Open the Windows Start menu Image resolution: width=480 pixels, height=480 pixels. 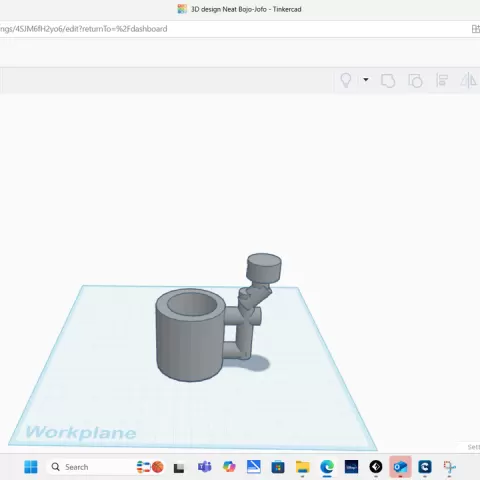coord(31,467)
